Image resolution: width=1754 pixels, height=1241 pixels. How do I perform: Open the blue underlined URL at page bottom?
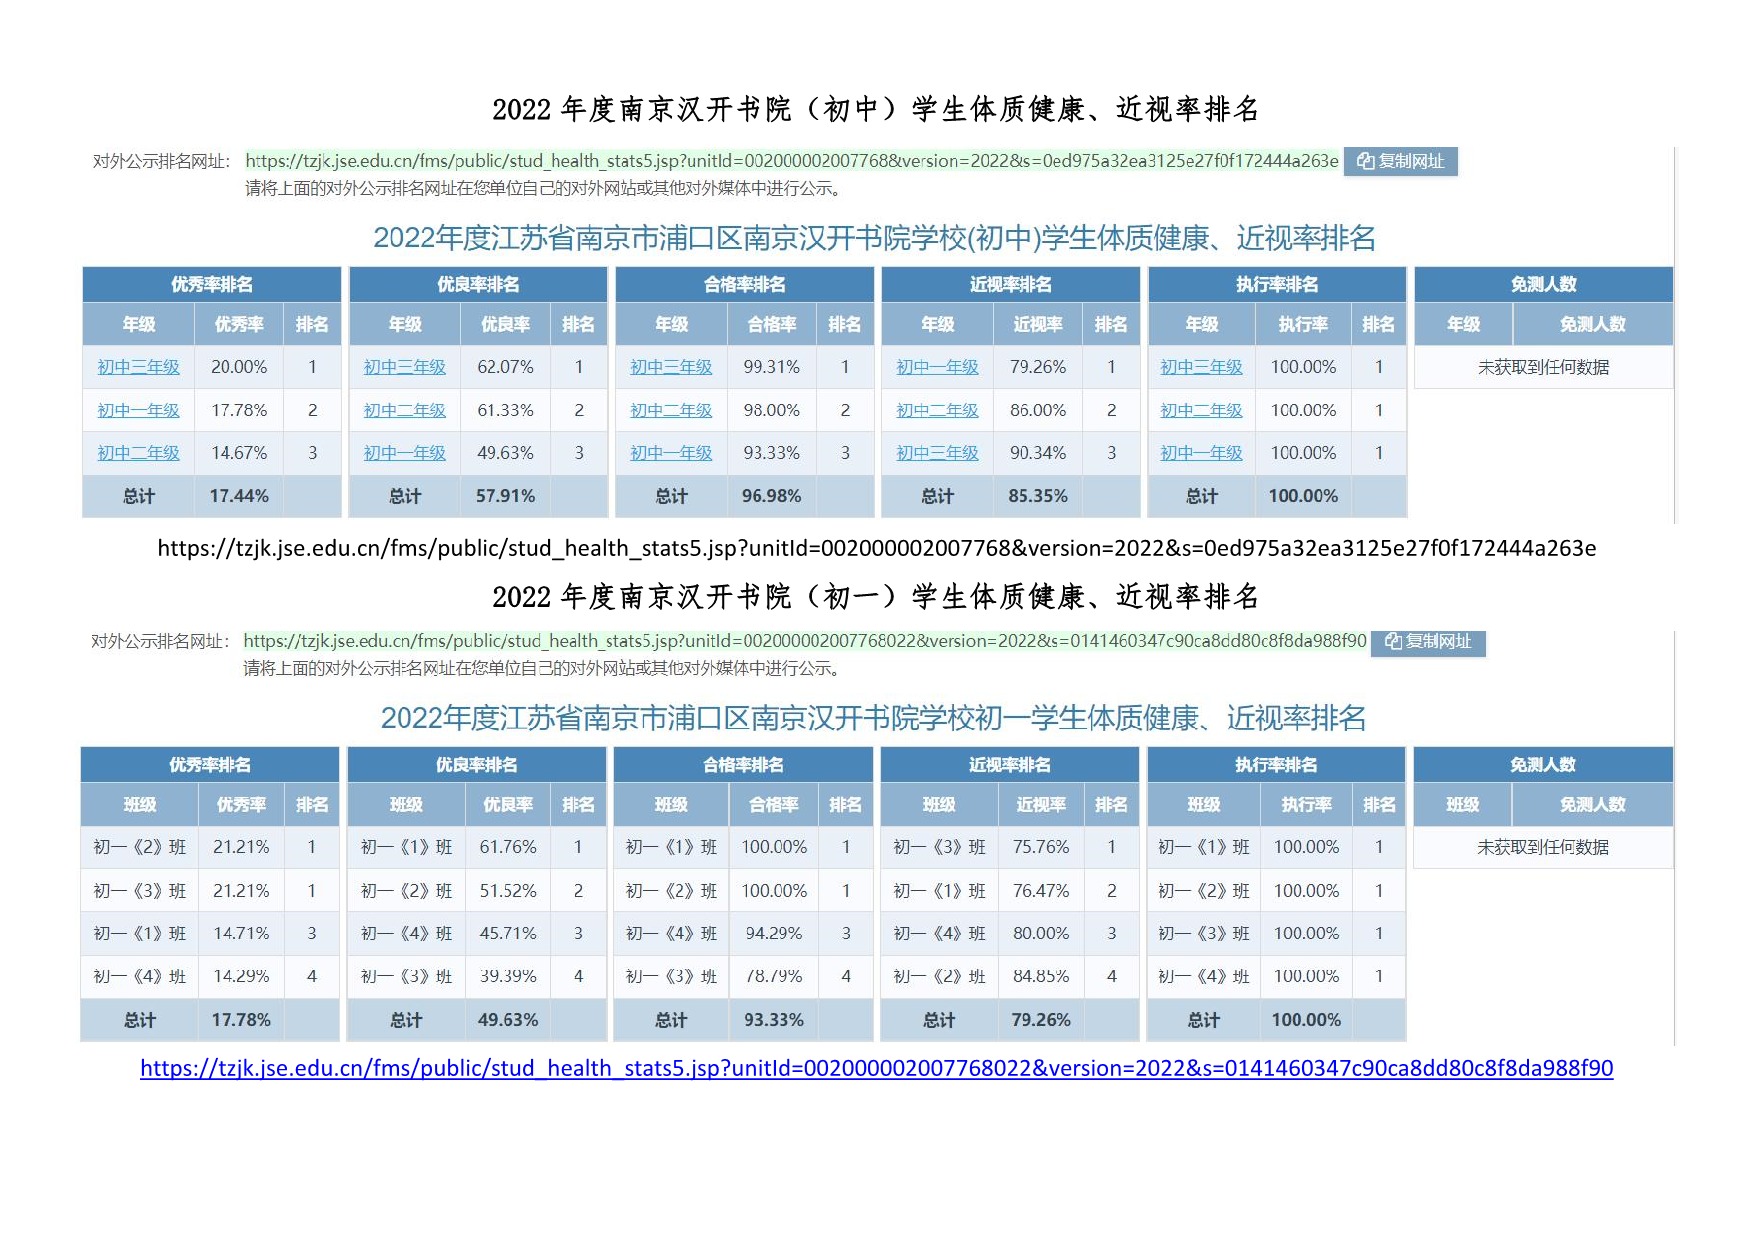coord(876,1068)
